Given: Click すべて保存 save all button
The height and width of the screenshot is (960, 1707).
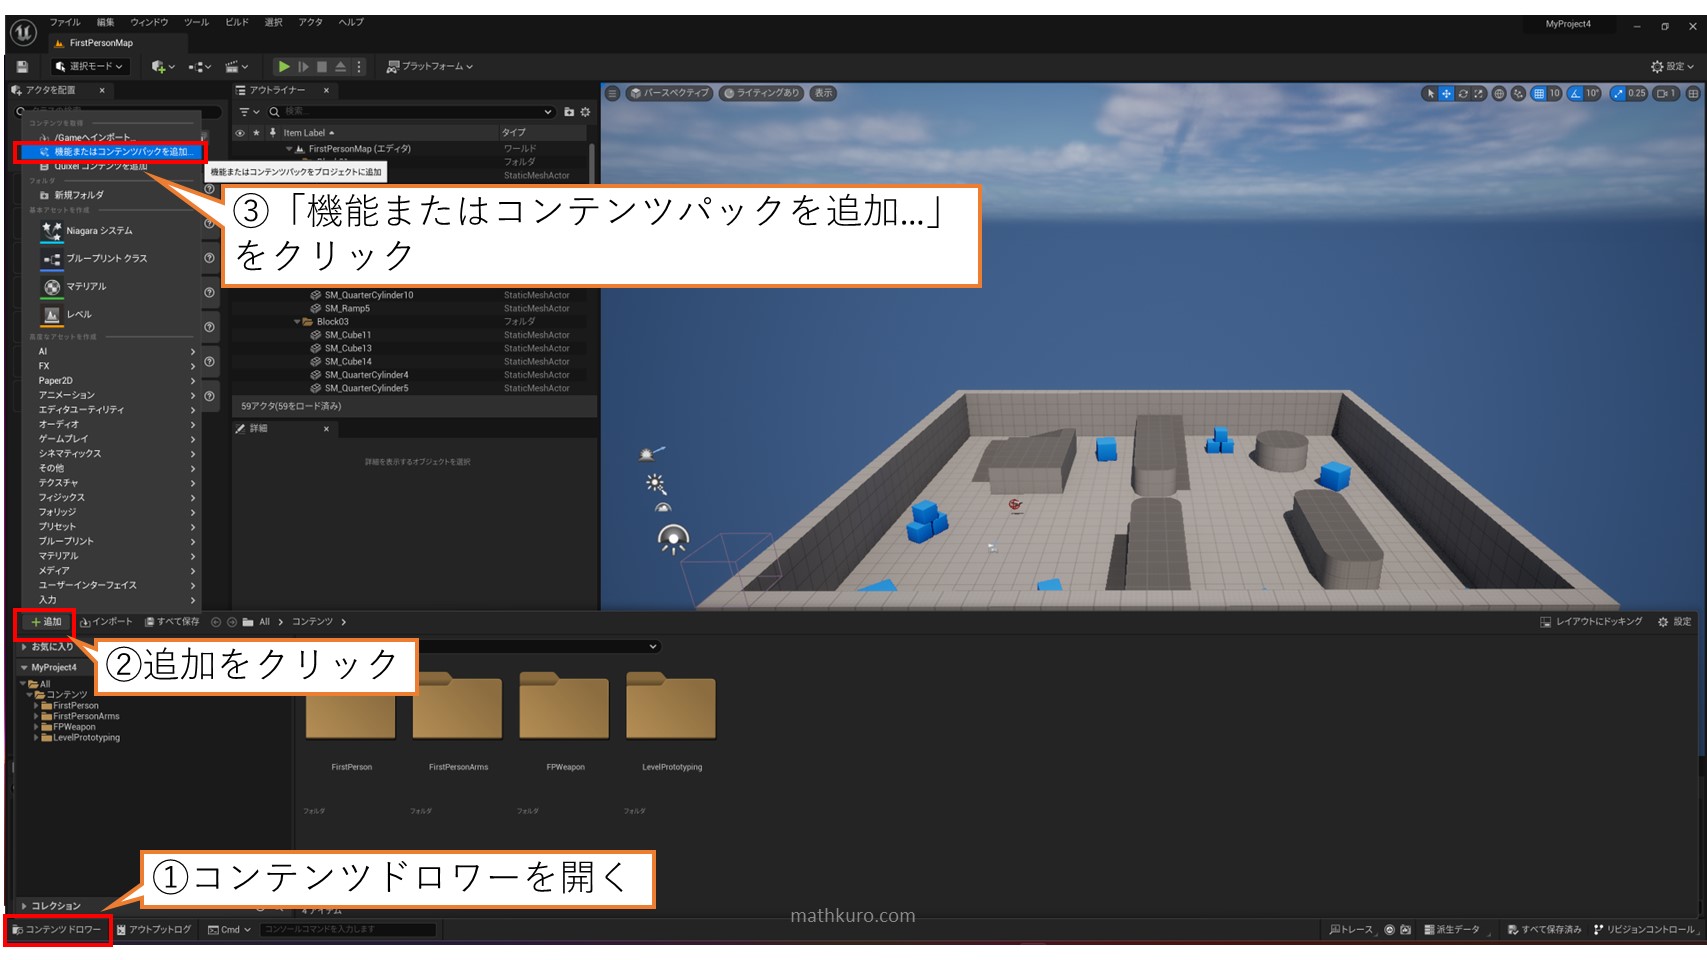Looking at the screenshot, I should coord(172,622).
